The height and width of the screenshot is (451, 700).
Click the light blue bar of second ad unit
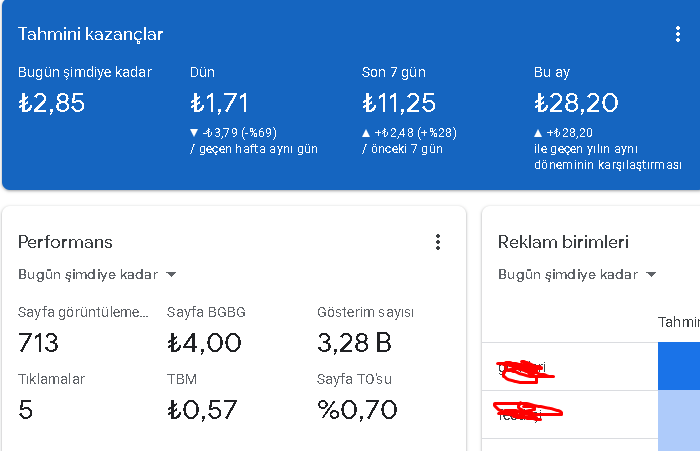679,414
